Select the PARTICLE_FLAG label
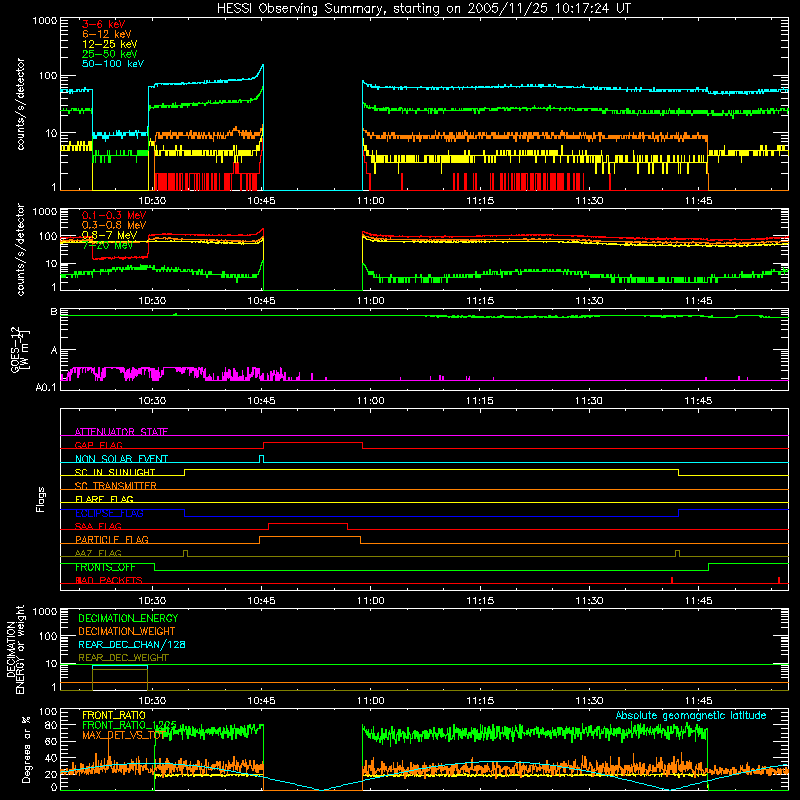This screenshot has width=800, height=800. (x=112, y=539)
